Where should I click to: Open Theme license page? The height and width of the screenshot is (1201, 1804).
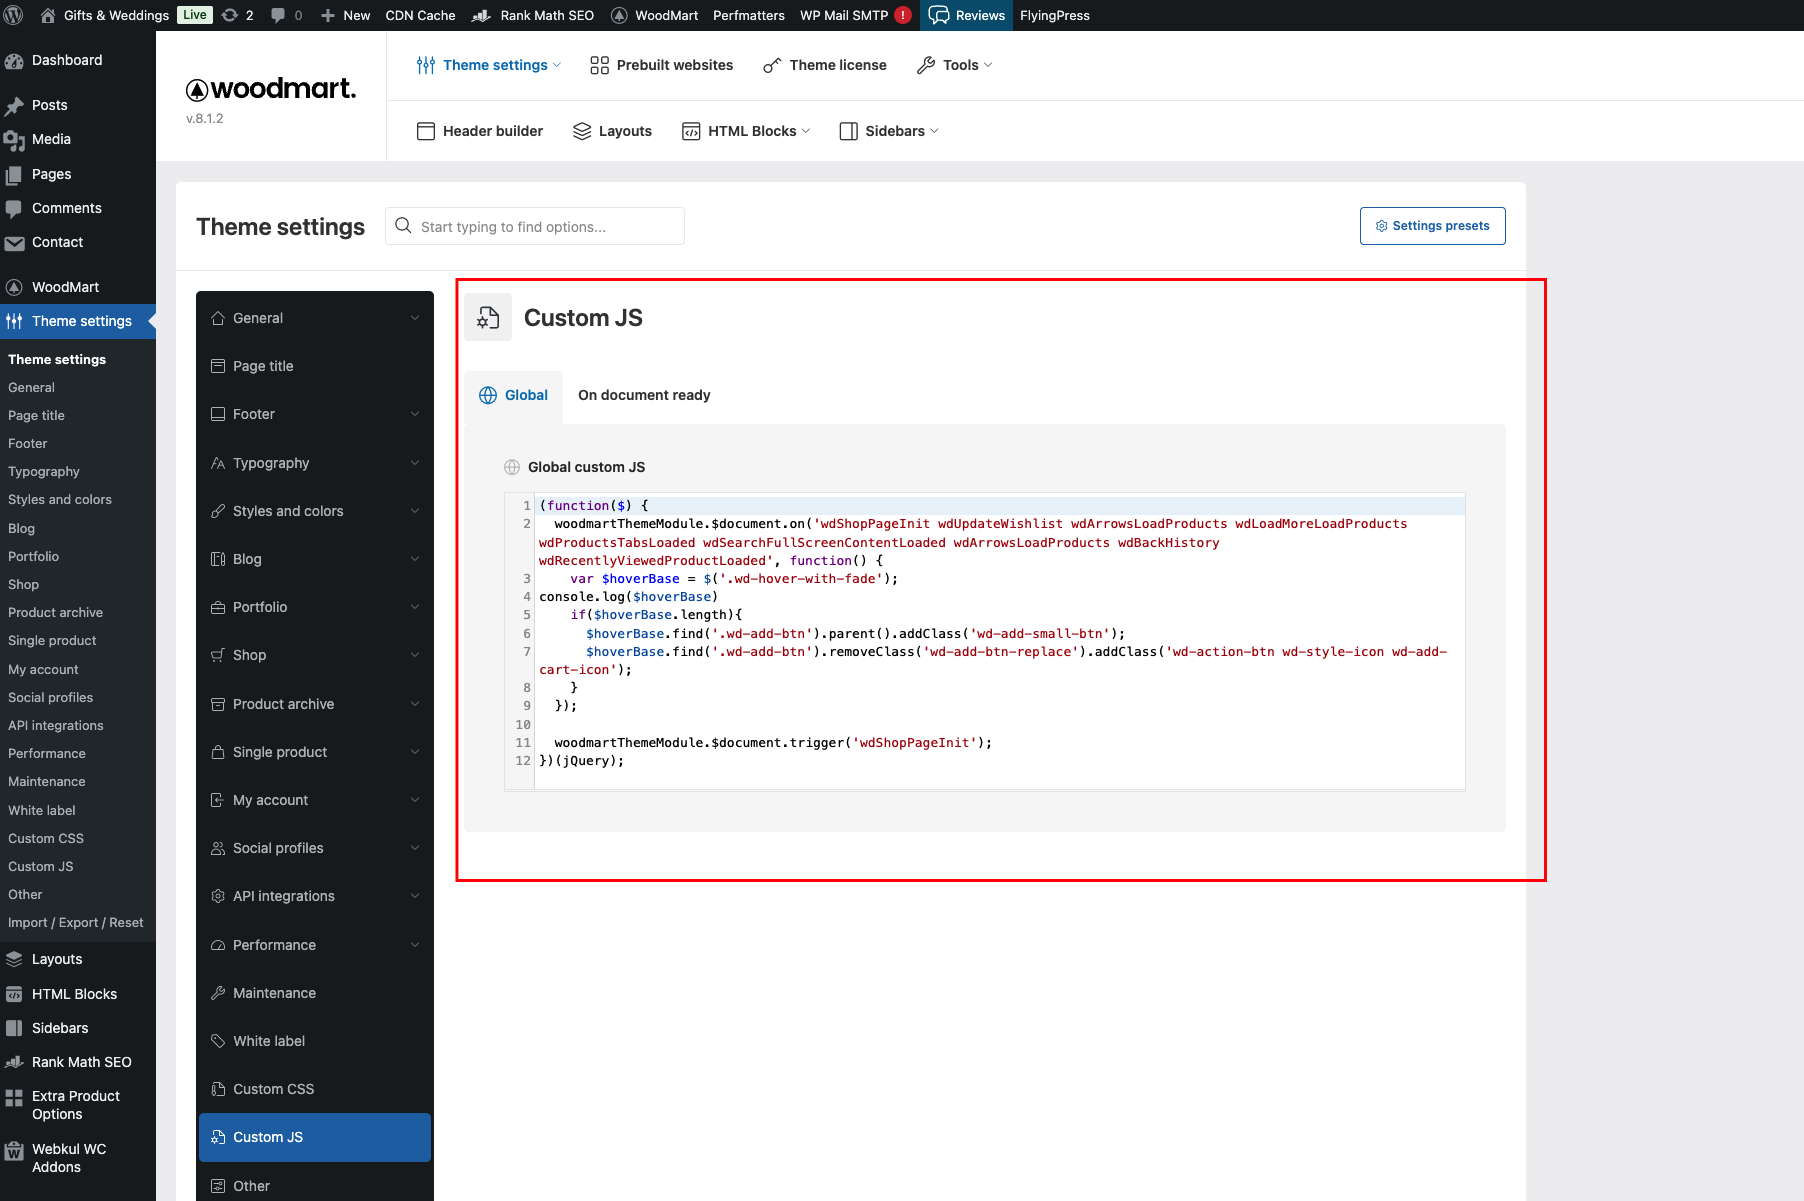[825, 65]
